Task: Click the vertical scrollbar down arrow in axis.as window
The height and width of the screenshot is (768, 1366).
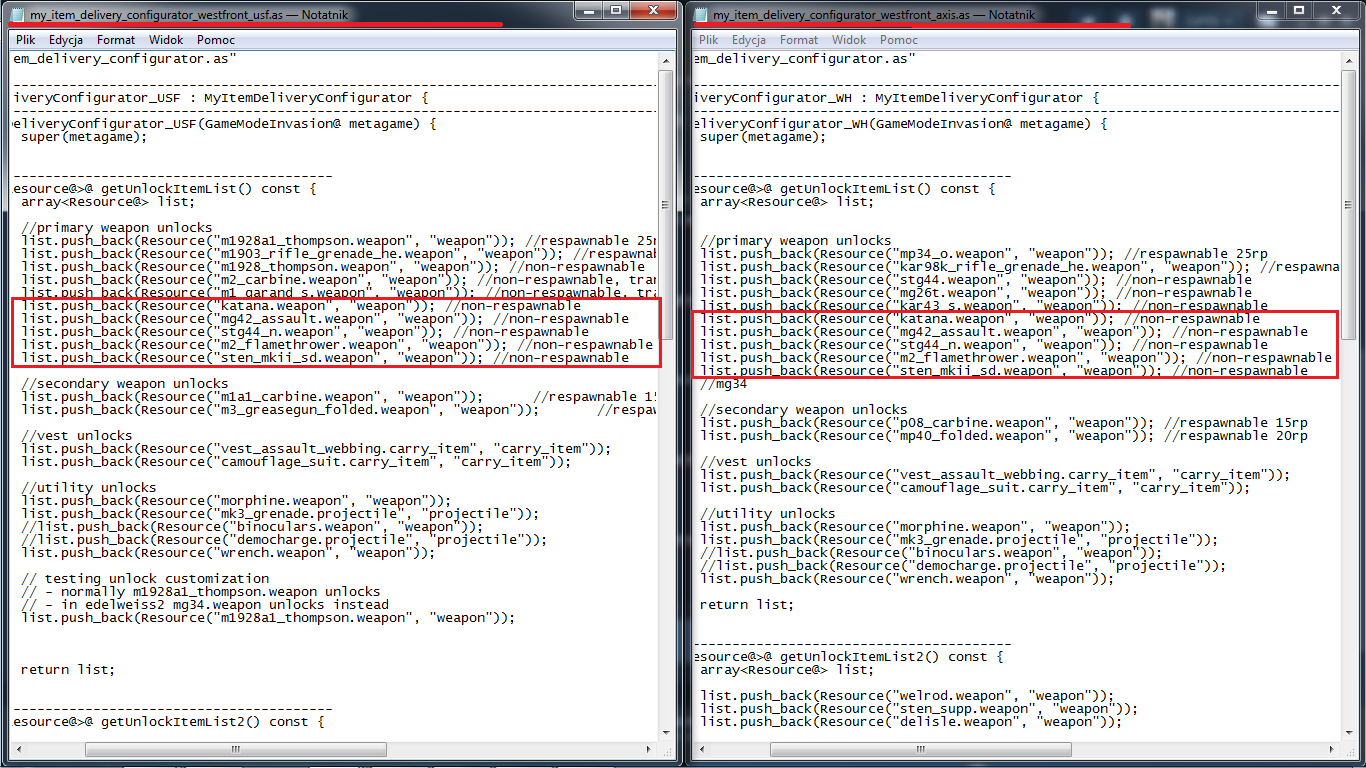Action: pyautogui.click(x=1350, y=732)
